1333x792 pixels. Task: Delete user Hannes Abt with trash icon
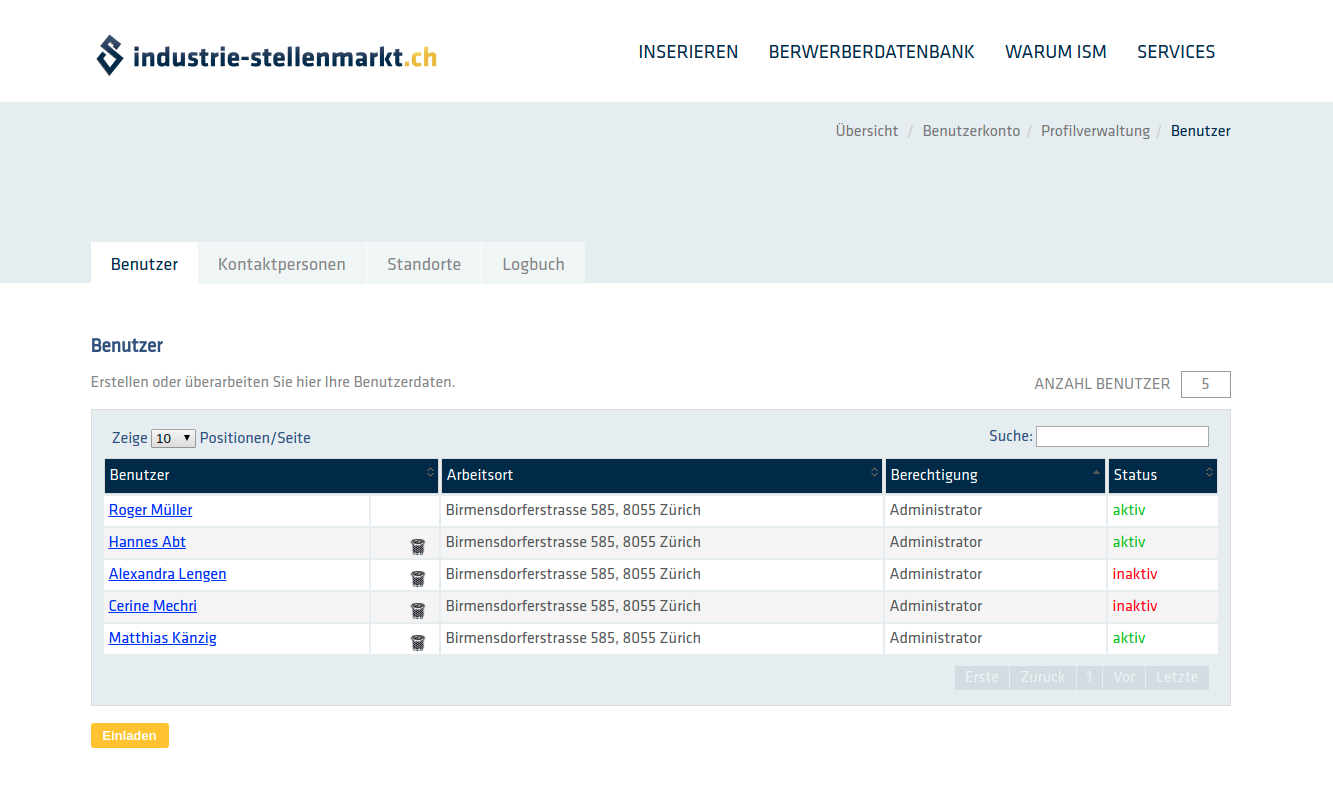(x=418, y=546)
